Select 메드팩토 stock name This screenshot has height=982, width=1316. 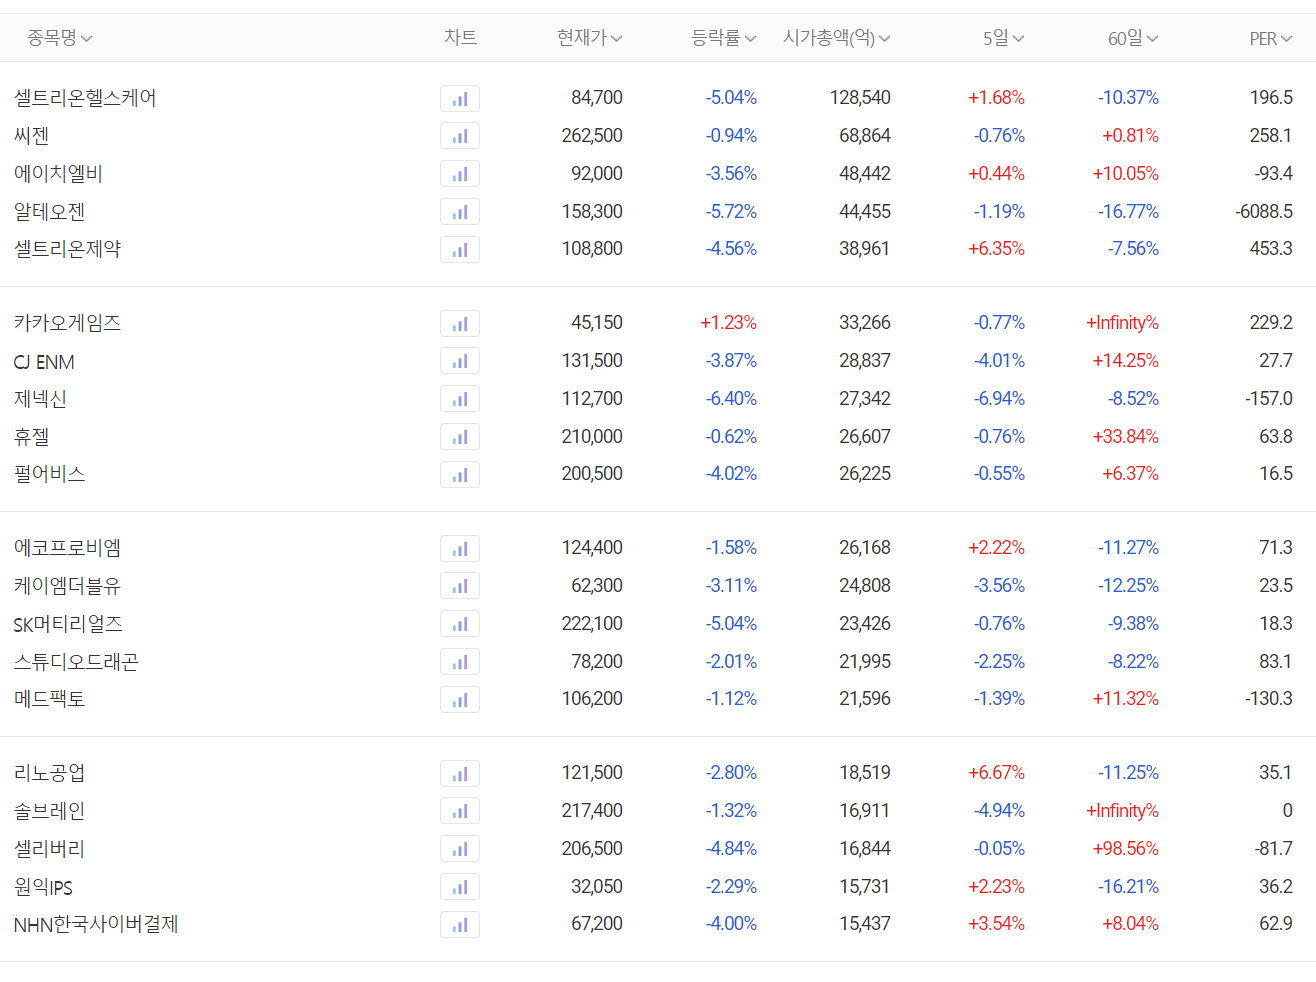coord(49,699)
